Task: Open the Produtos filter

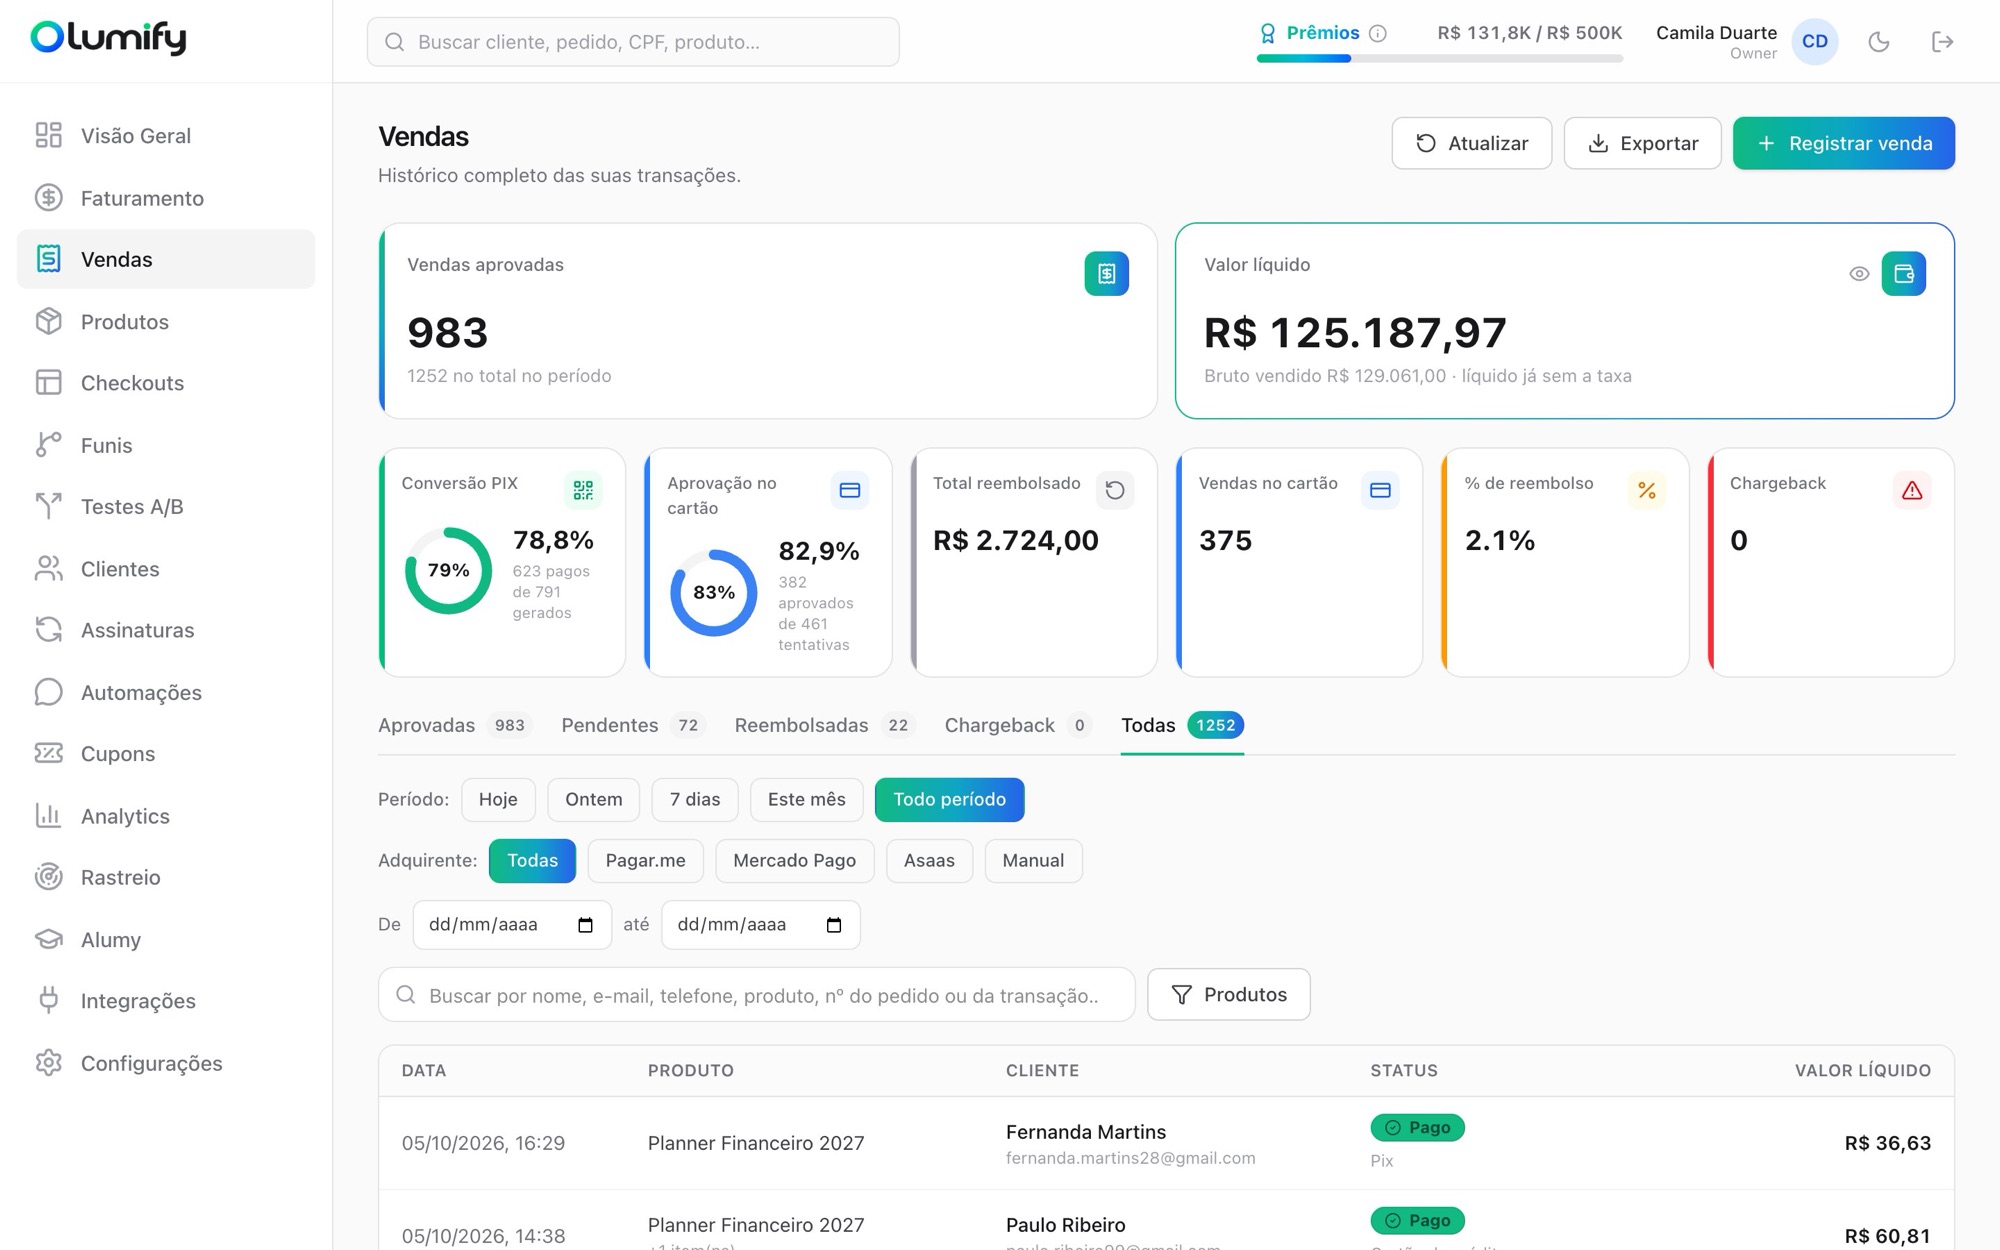Action: tap(1229, 995)
